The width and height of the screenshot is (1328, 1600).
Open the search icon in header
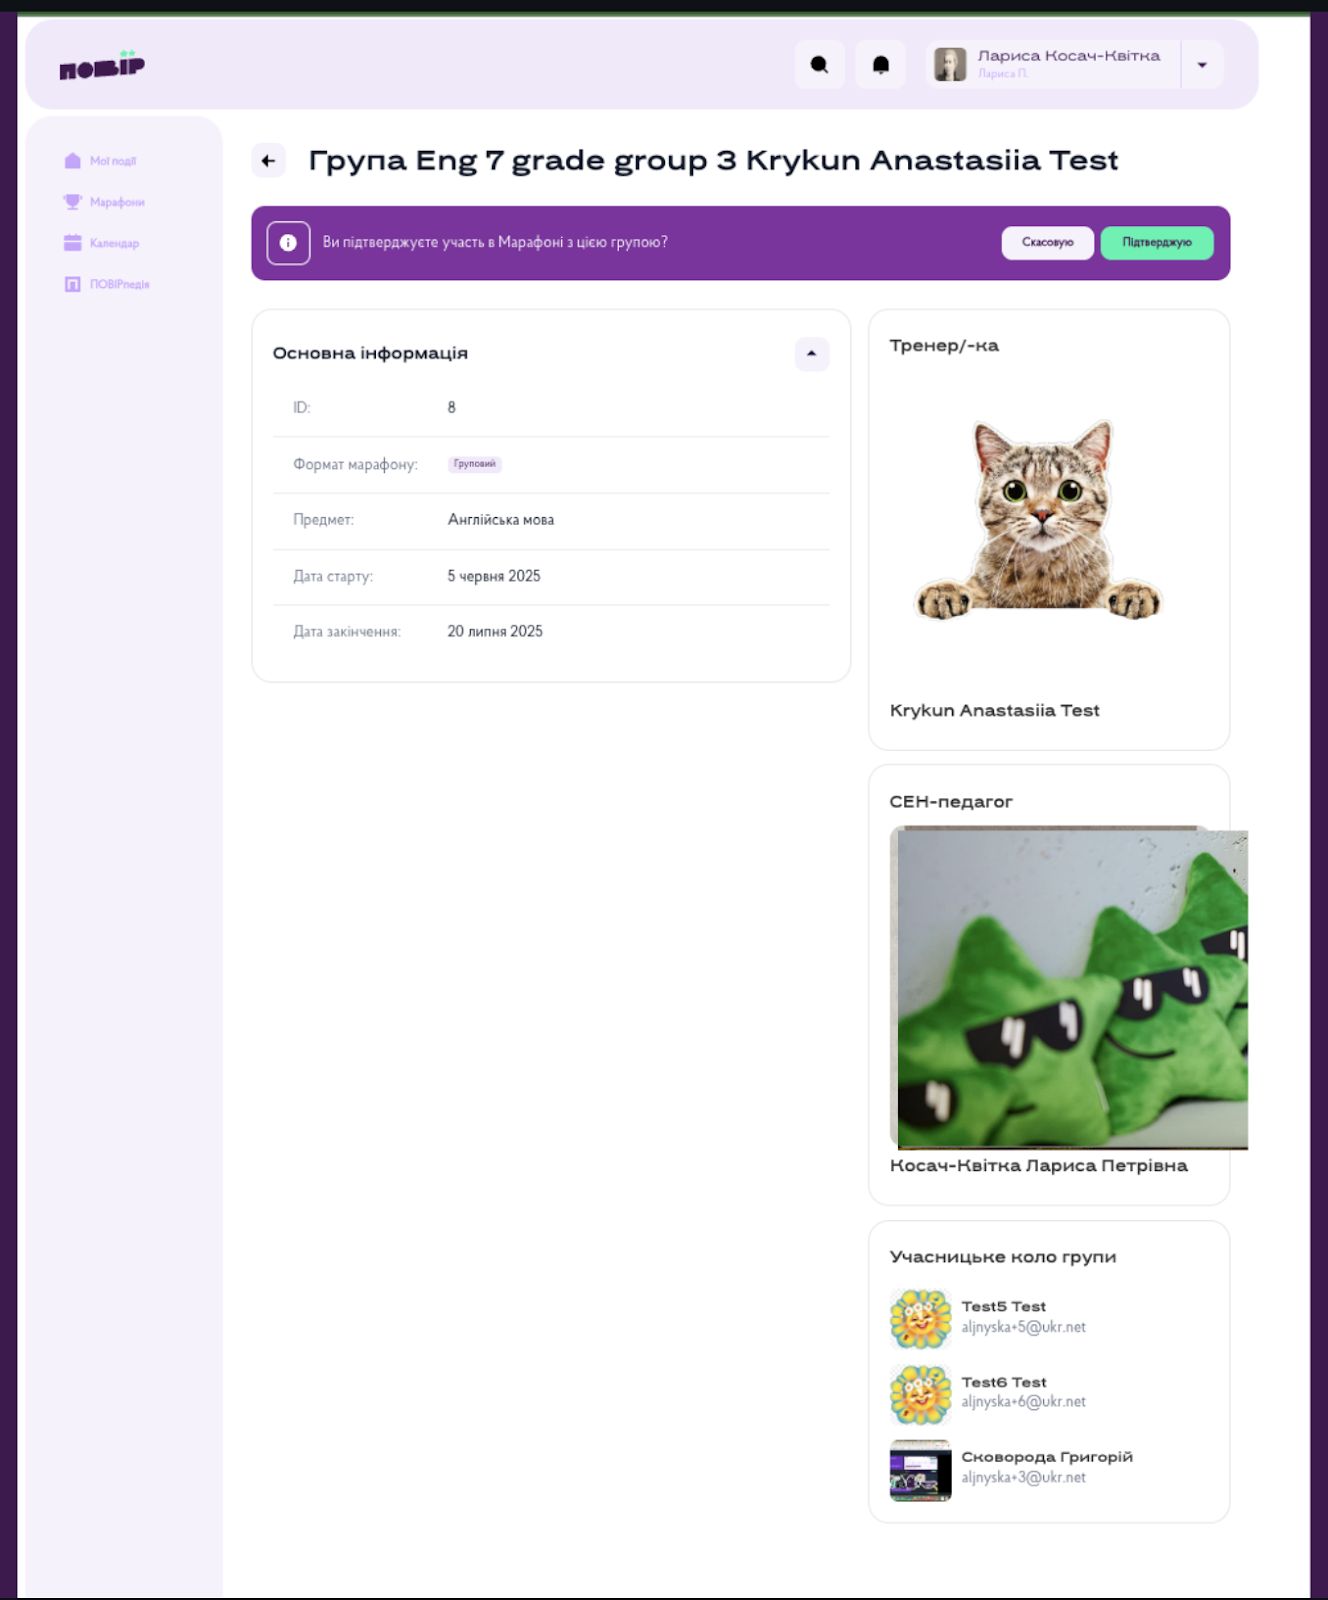click(x=819, y=65)
